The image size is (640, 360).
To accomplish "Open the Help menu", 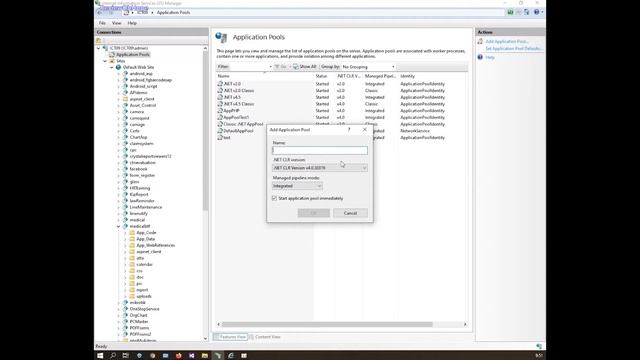I will click(132, 23).
